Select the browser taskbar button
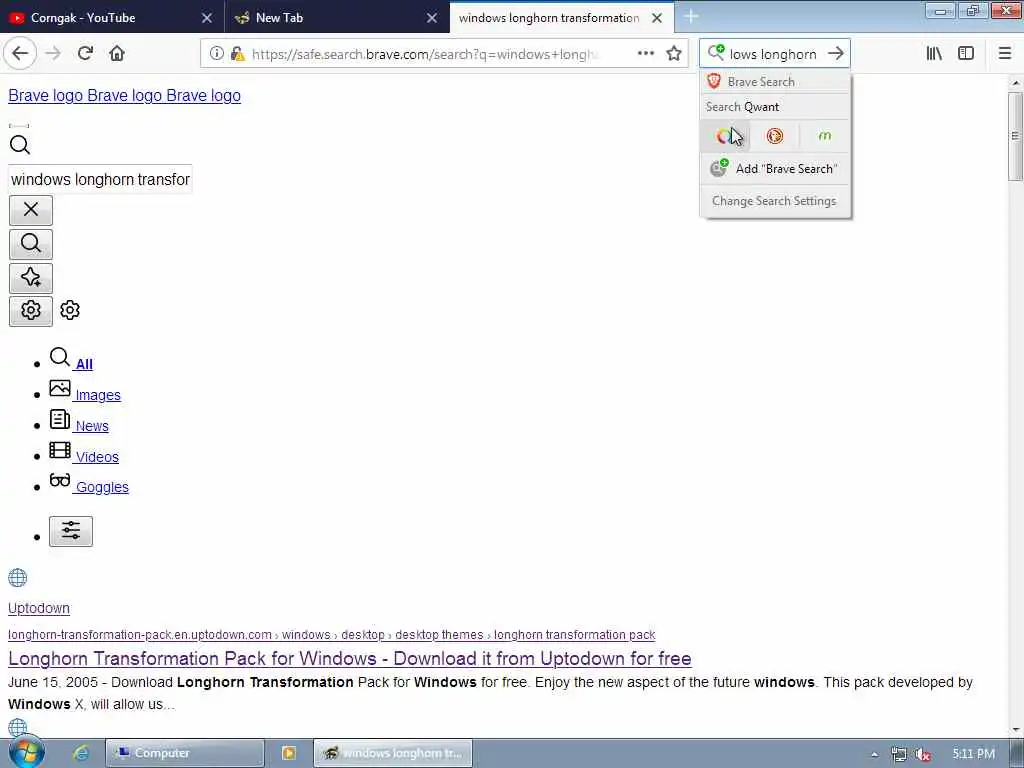 click(392, 753)
